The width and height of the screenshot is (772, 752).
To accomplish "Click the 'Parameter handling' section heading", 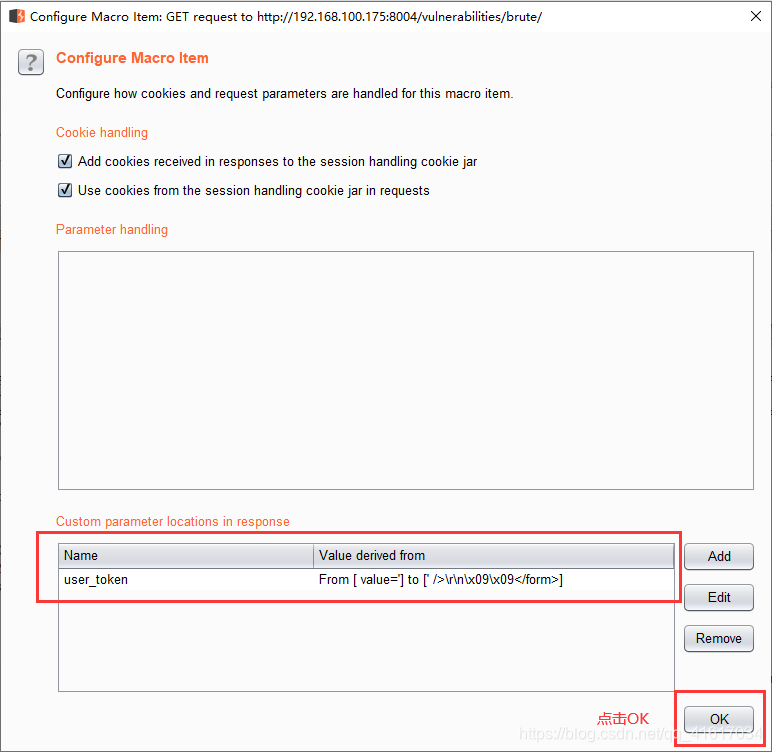I will point(112,229).
